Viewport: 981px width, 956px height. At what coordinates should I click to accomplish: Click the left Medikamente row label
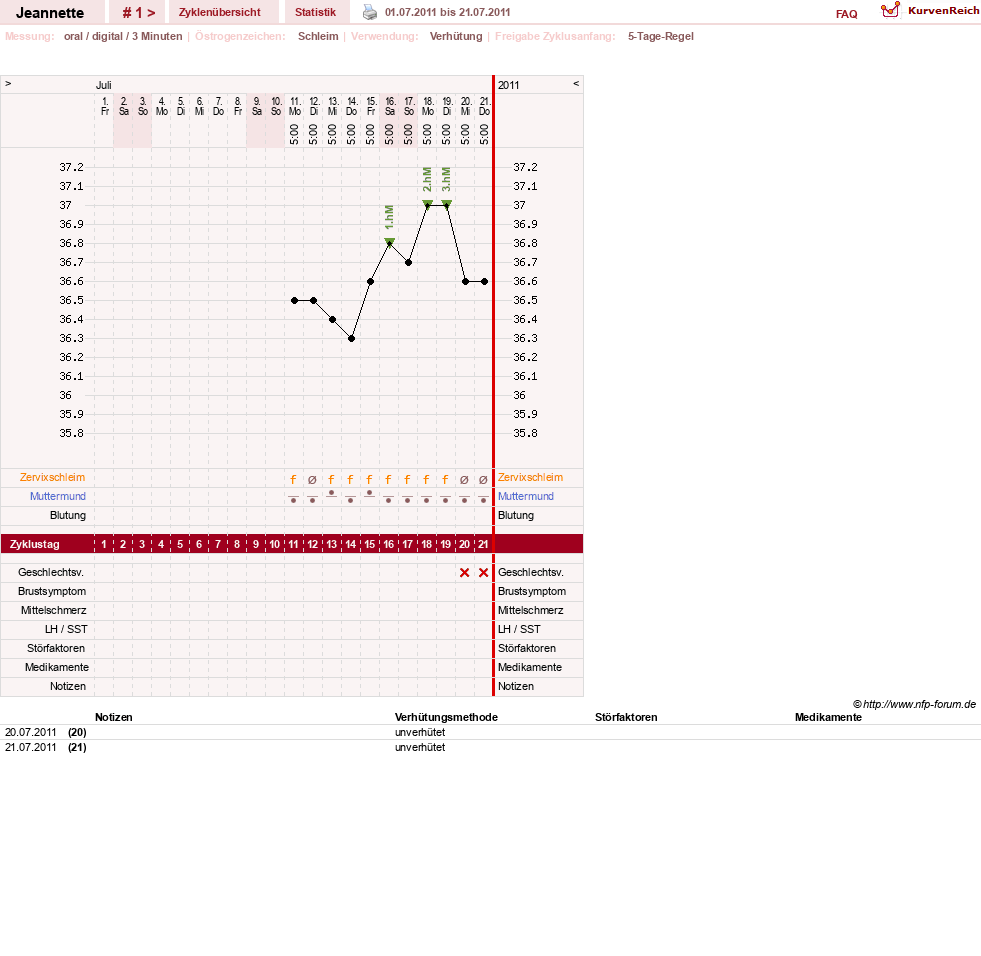[x=57, y=667]
